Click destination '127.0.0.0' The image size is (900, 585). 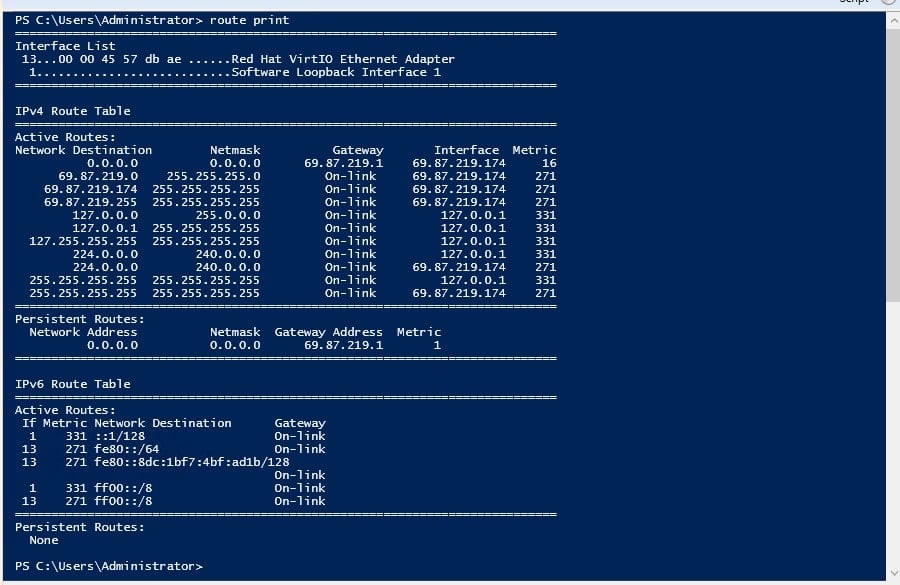click(x=105, y=215)
